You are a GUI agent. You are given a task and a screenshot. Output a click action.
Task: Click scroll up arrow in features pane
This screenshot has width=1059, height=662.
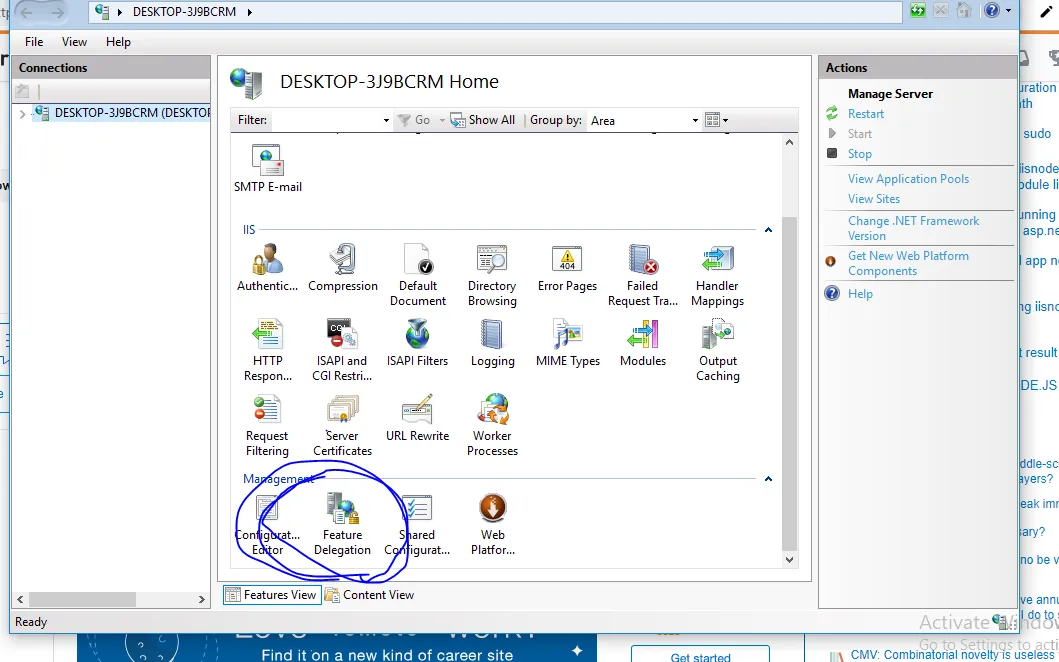[789, 142]
